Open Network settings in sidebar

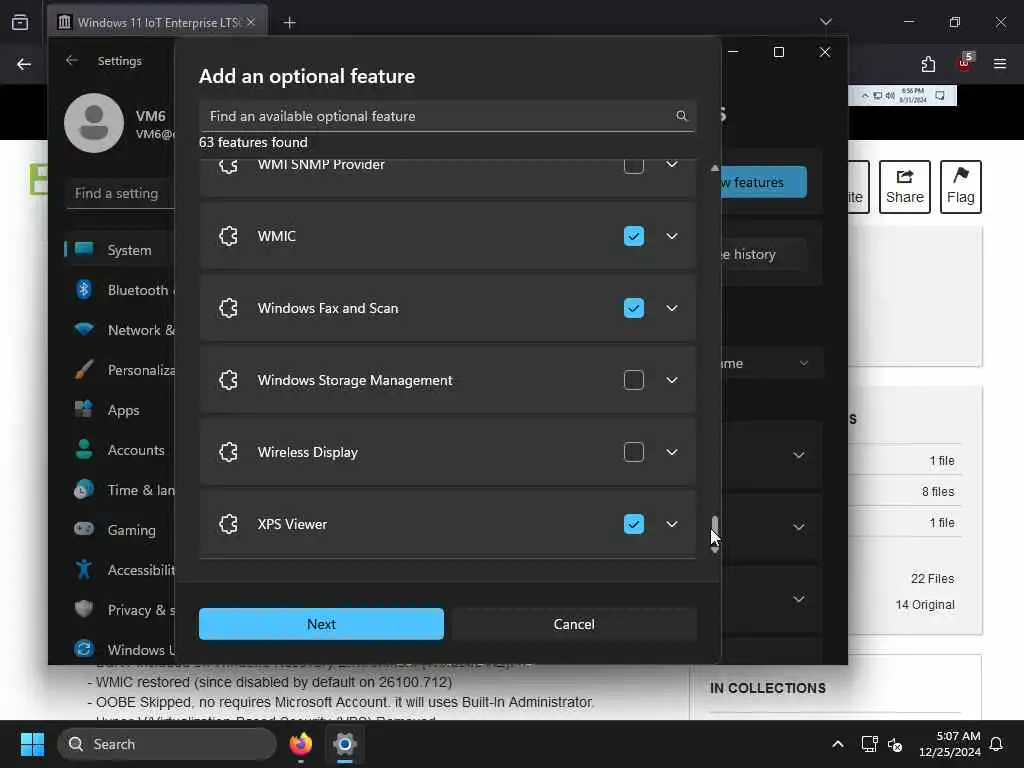(x=120, y=330)
